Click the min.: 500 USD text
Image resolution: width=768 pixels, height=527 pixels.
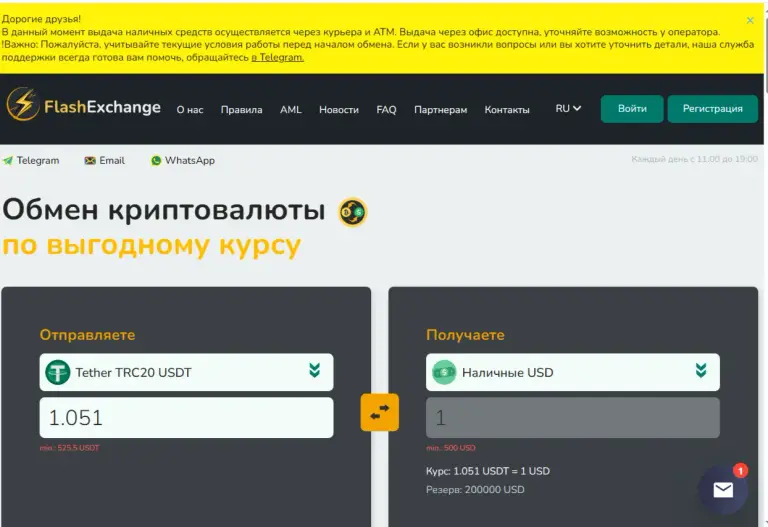click(451, 448)
